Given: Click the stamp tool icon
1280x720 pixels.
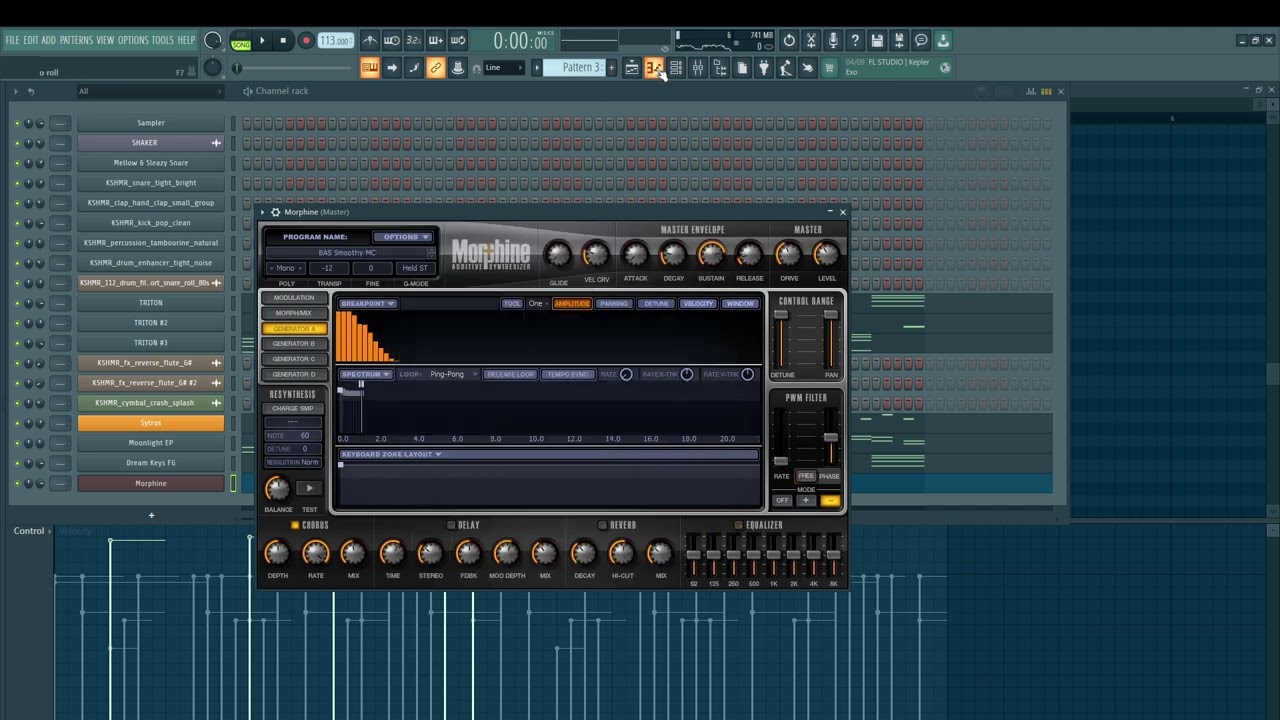Looking at the screenshot, I should [x=458, y=68].
